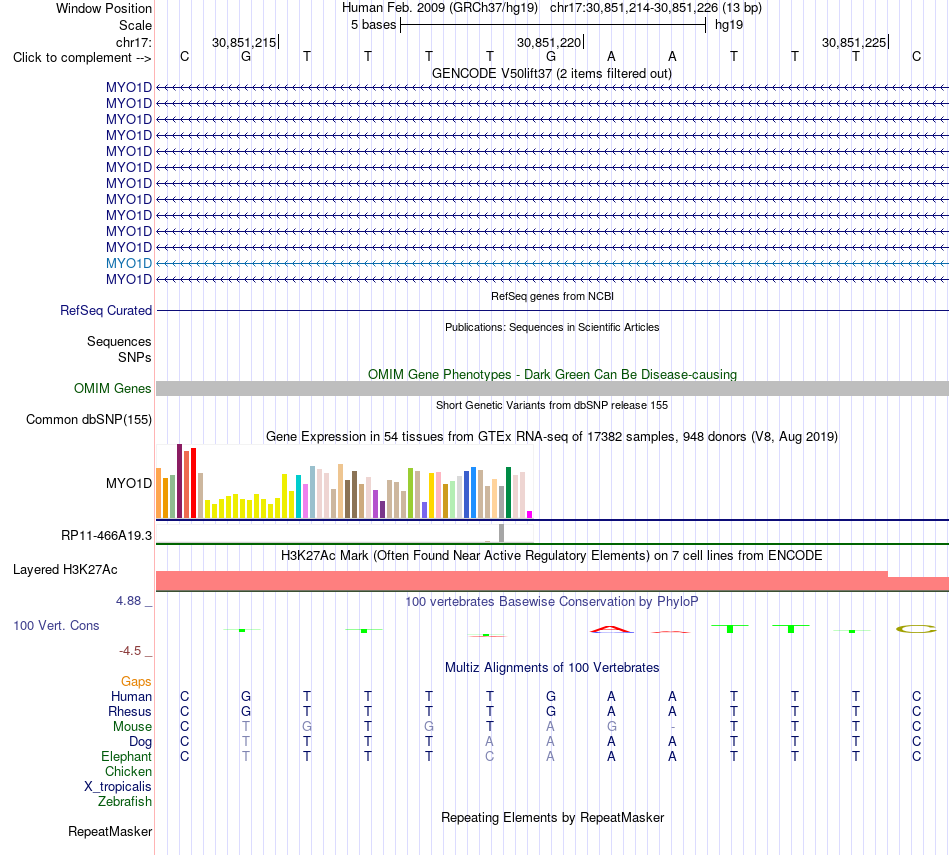Click the RefSeq Curated intron line
Screen dimensions: 950x855
coord(552,311)
